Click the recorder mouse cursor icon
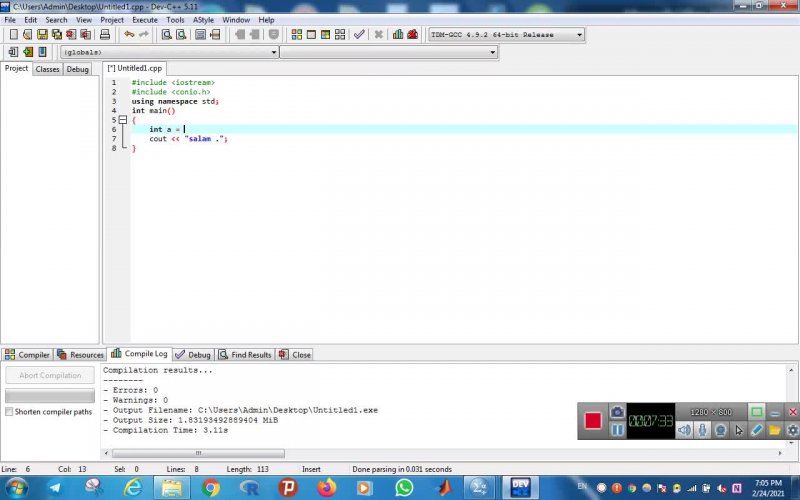The width and height of the screenshot is (800, 500). pyautogui.click(x=739, y=430)
